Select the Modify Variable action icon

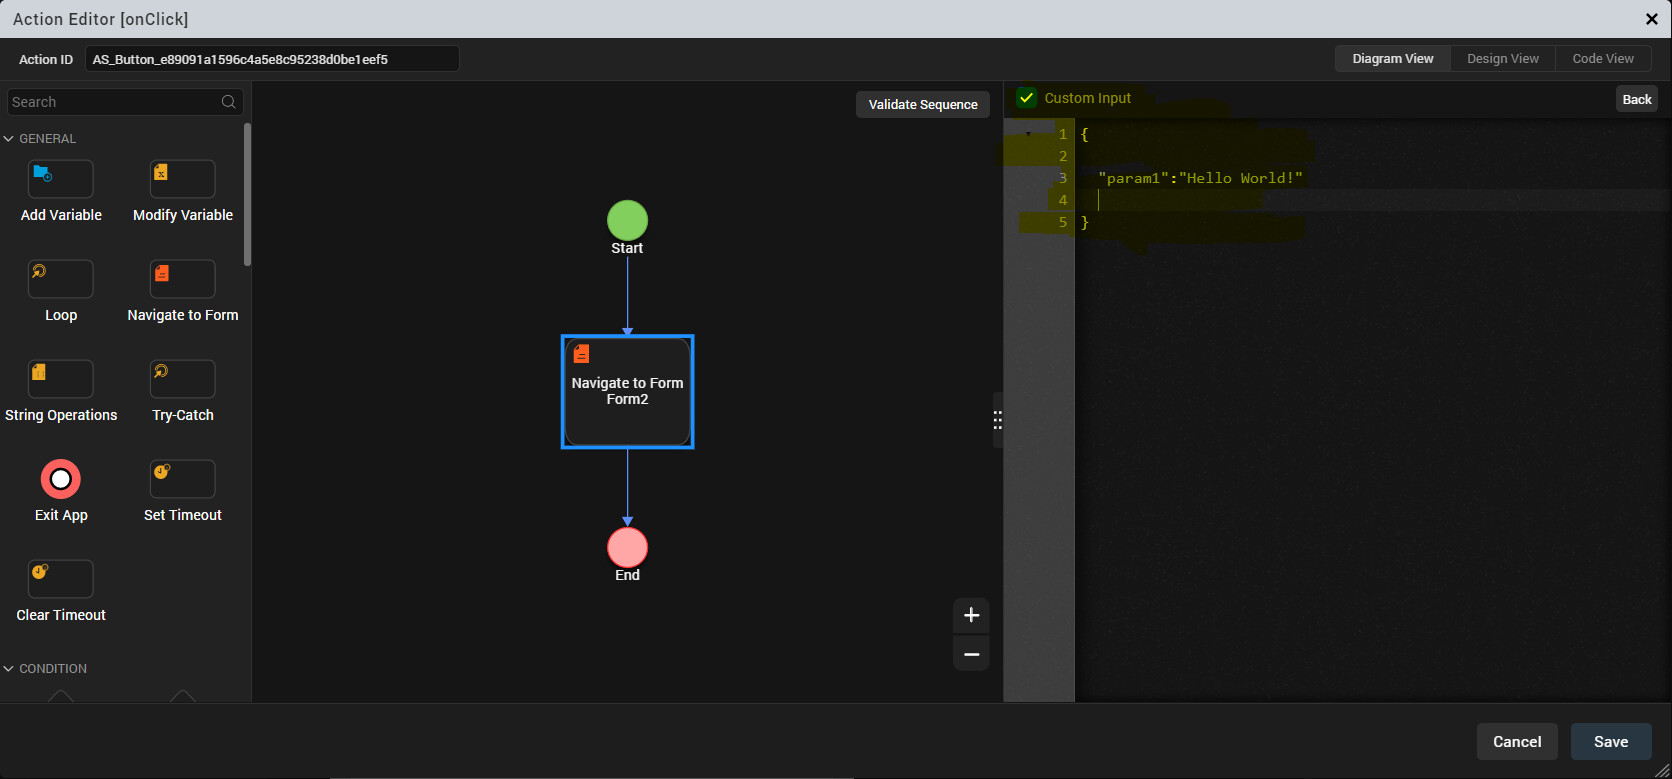(x=182, y=180)
